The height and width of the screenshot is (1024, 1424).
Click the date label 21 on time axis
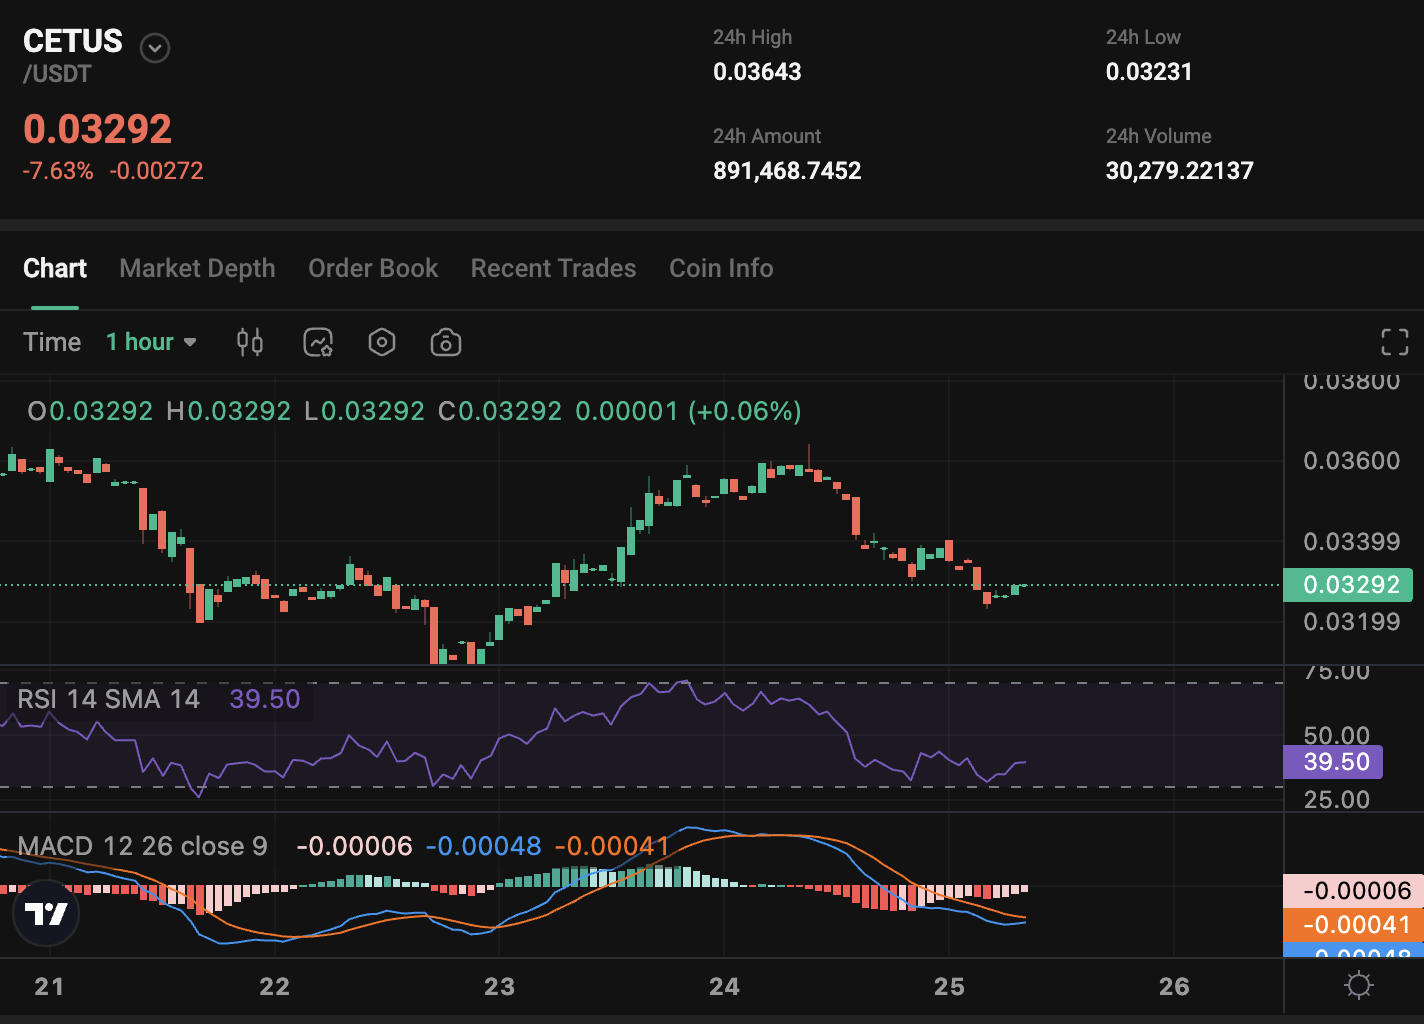(x=49, y=987)
